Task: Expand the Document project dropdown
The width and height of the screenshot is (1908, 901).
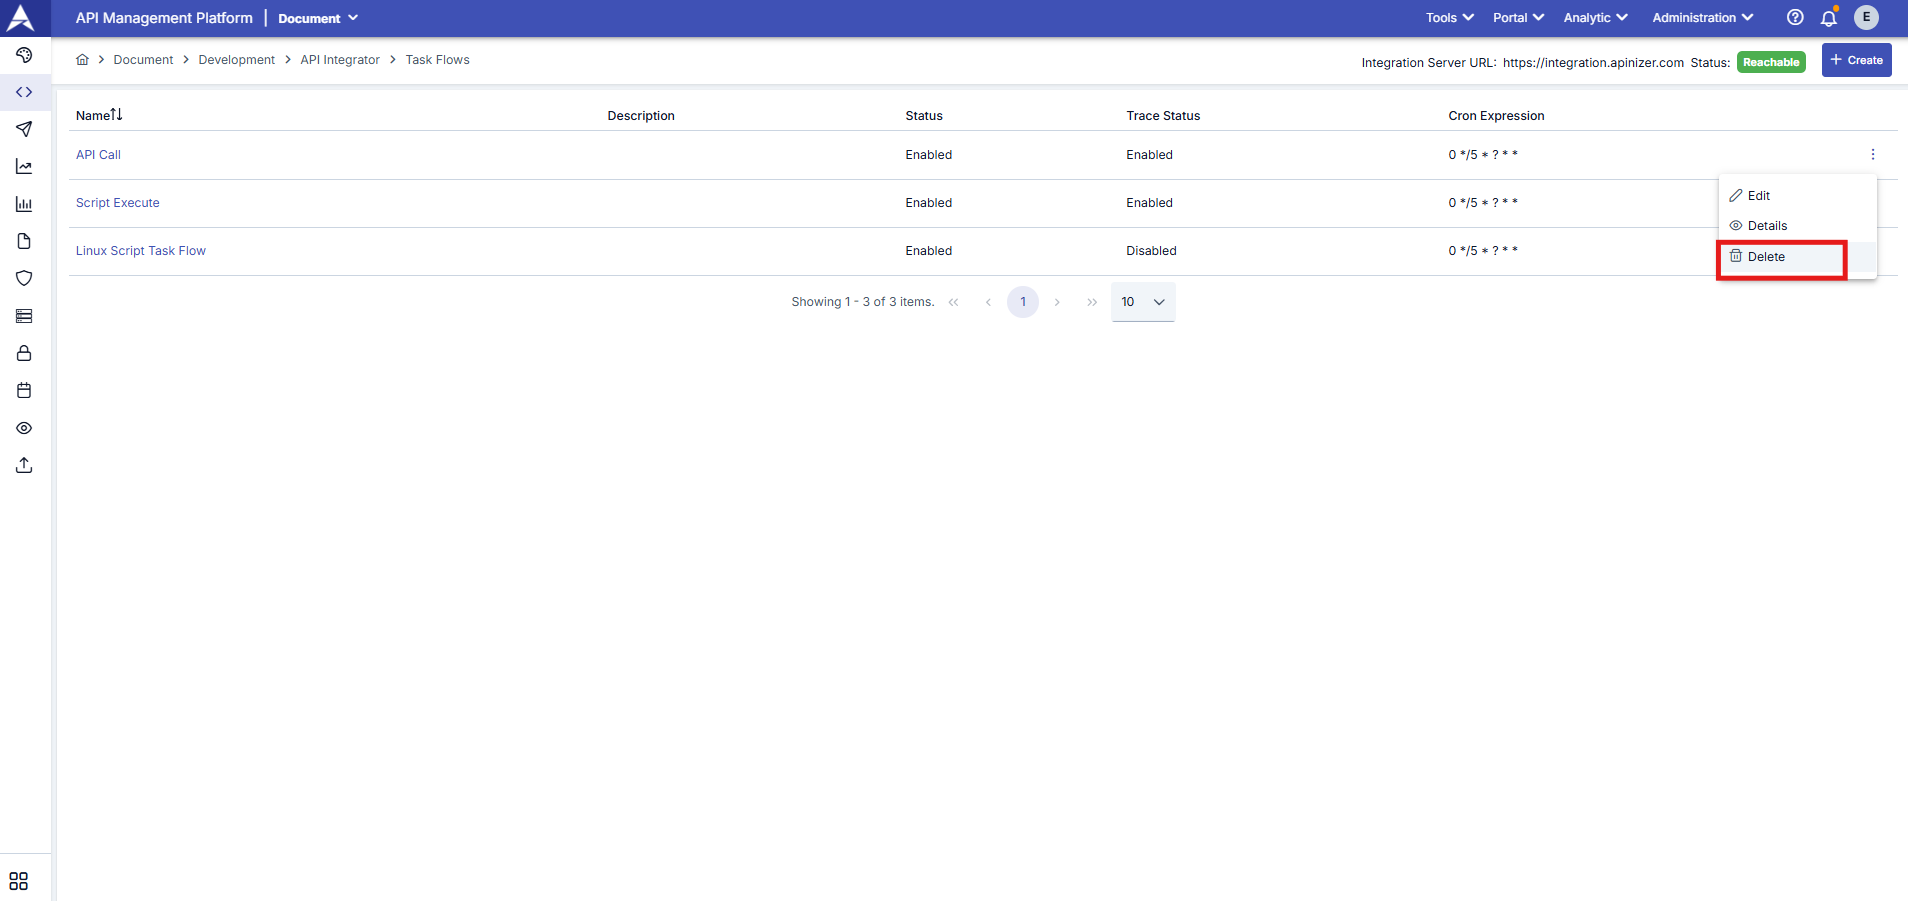Action: point(318,18)
